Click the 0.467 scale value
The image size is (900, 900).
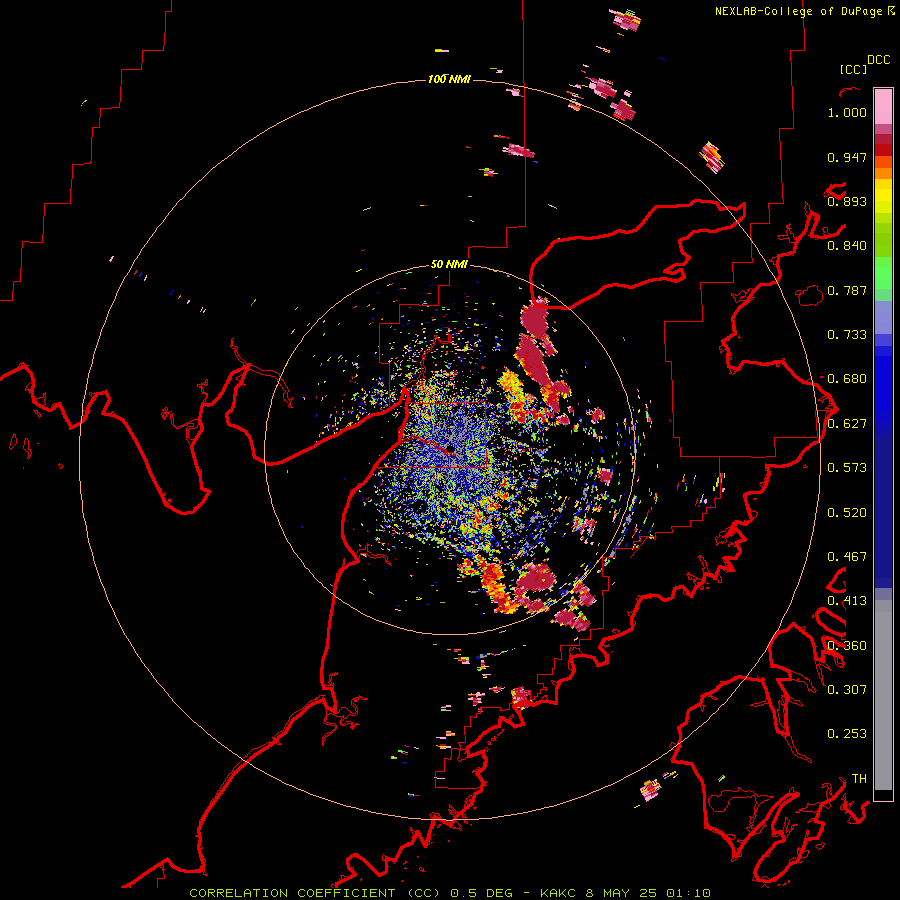tap(847, 557)
